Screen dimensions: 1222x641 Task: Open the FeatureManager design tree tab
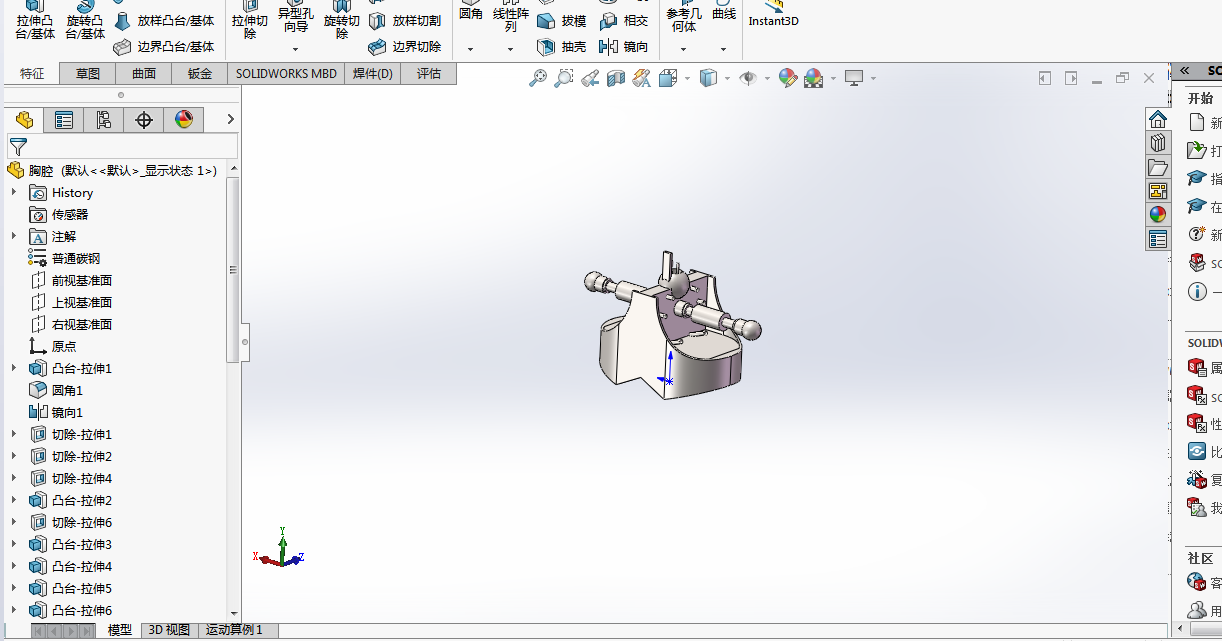(24, 120)
